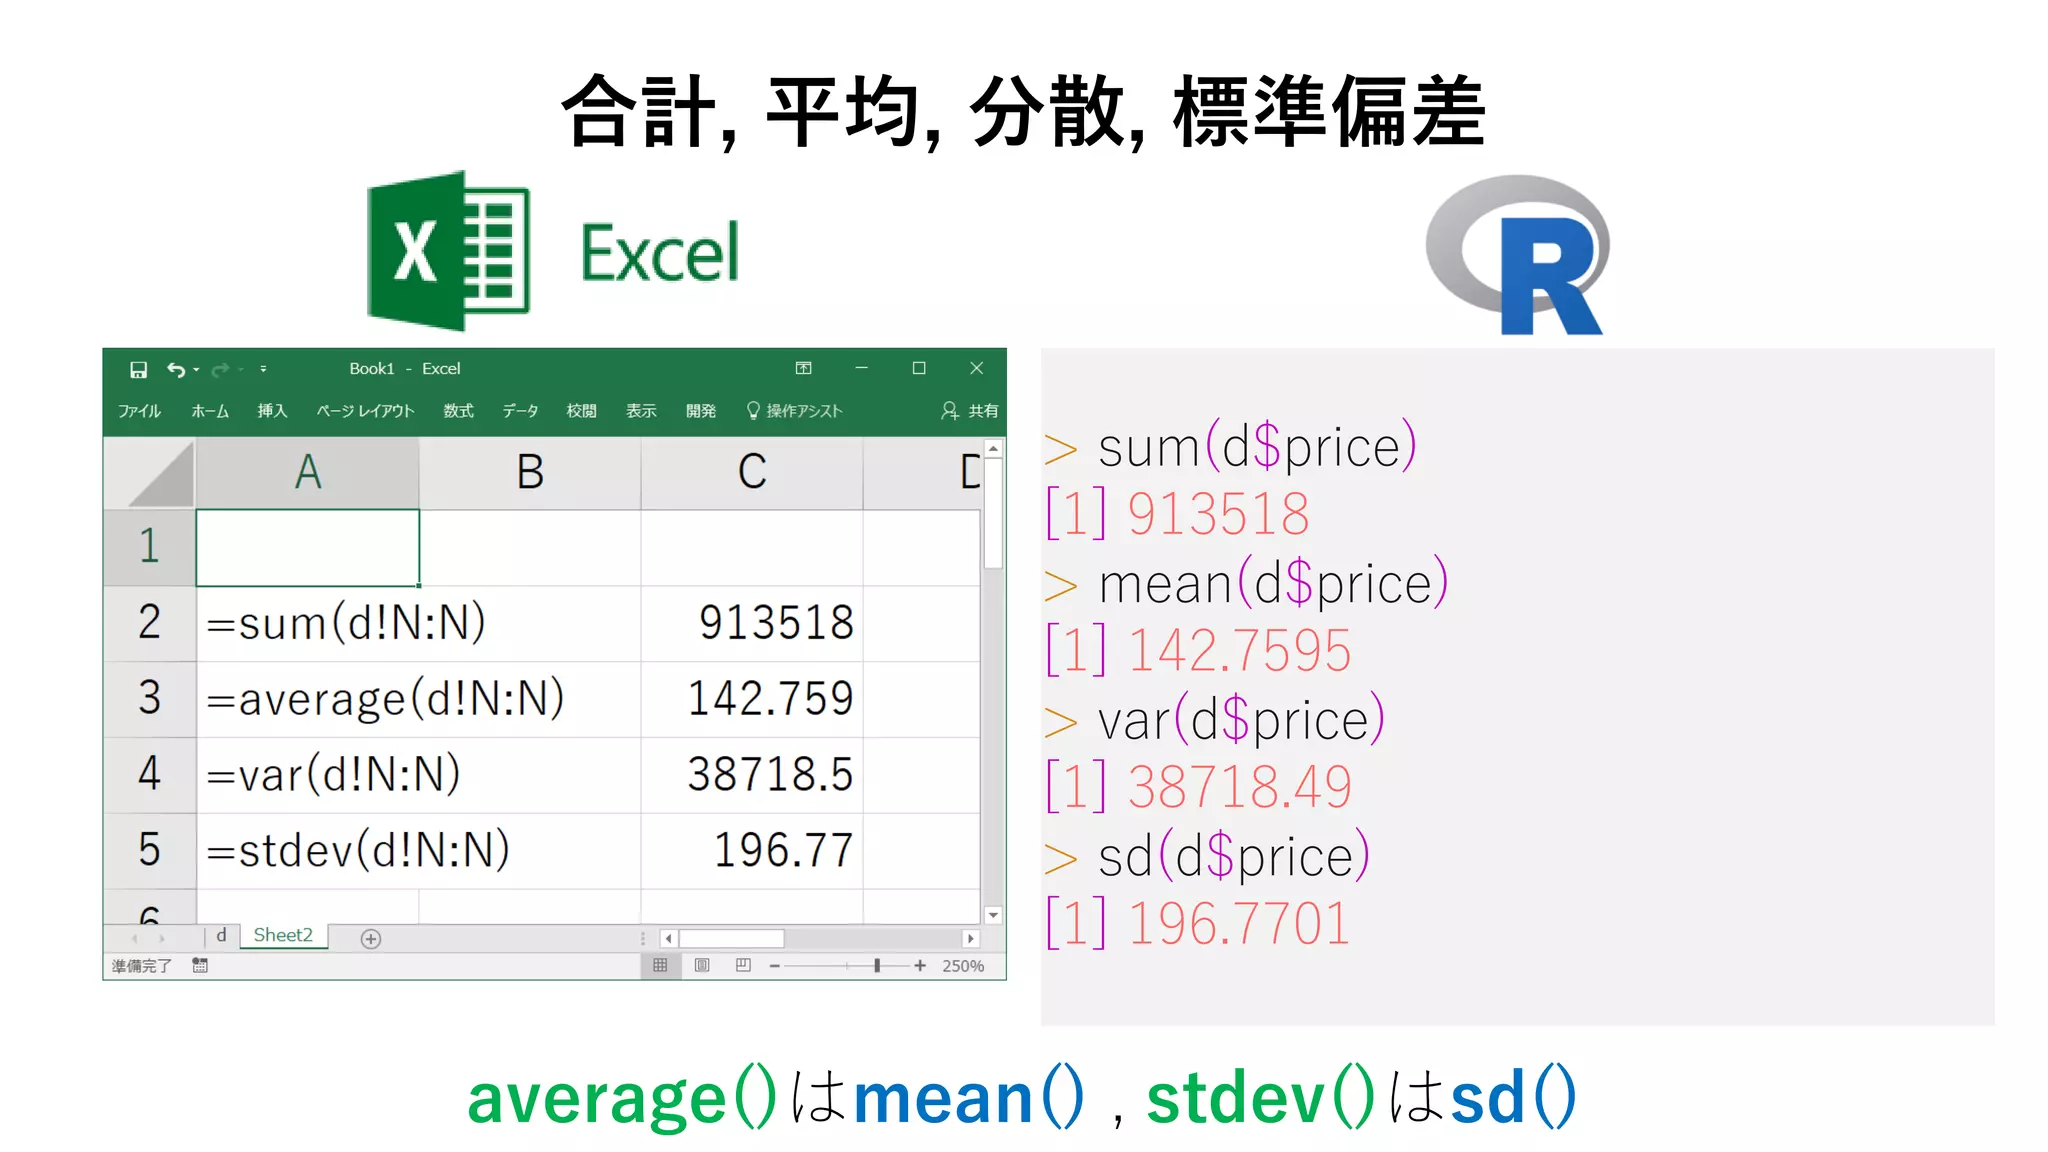The height and width of the screenshot is (1152, 2048).
Task: Select cell with value 38718.5
Action: [752, 775]
